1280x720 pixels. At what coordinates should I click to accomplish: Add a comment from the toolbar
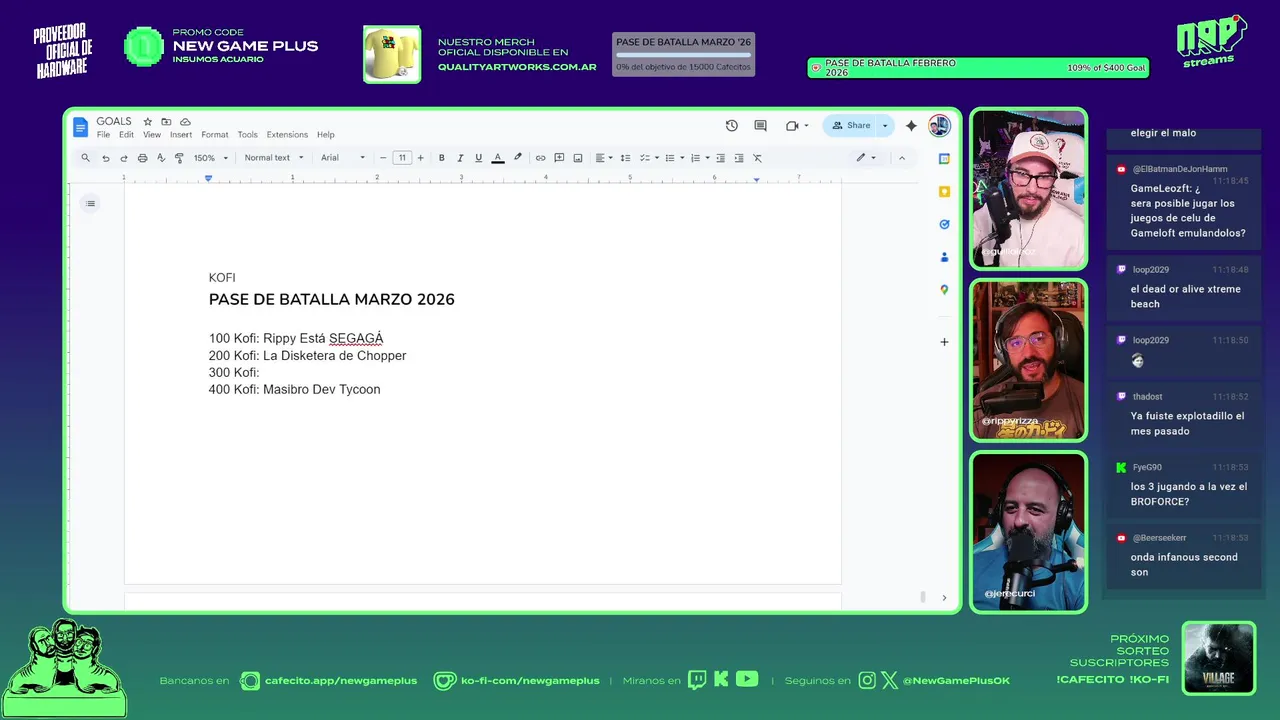click(559, 158)
